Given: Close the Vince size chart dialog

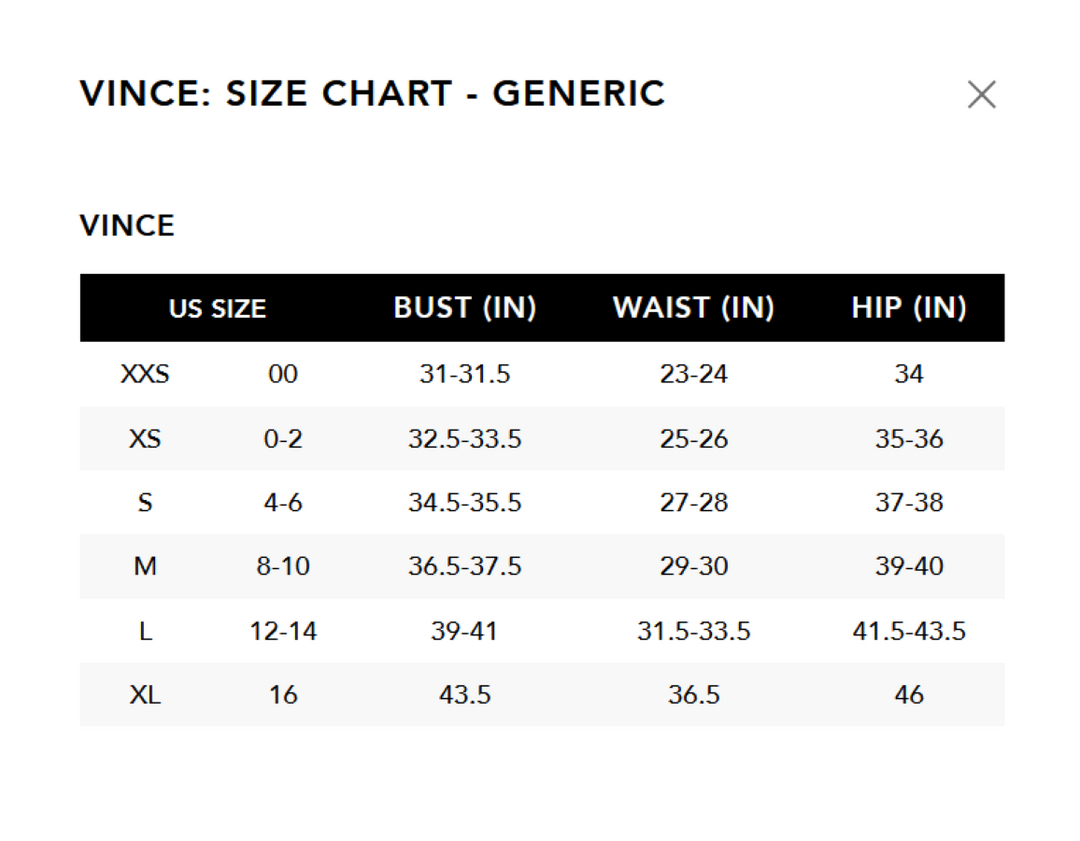Looking at the screenshot, I should 981,95.
